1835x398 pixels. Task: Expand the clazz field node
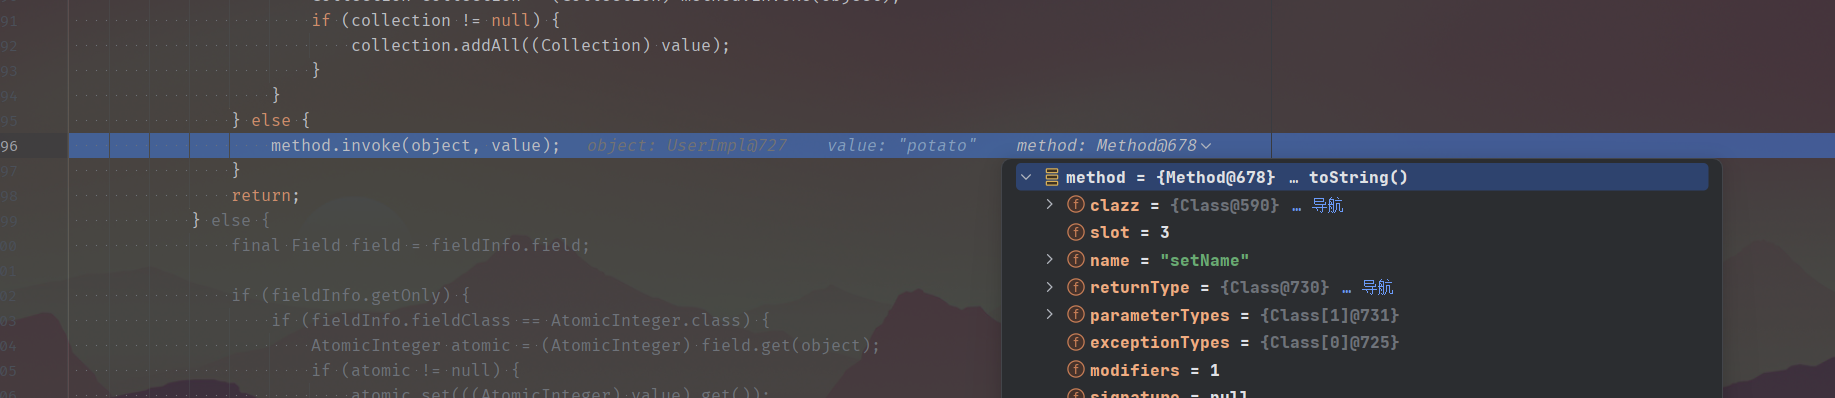(1049, 204)
